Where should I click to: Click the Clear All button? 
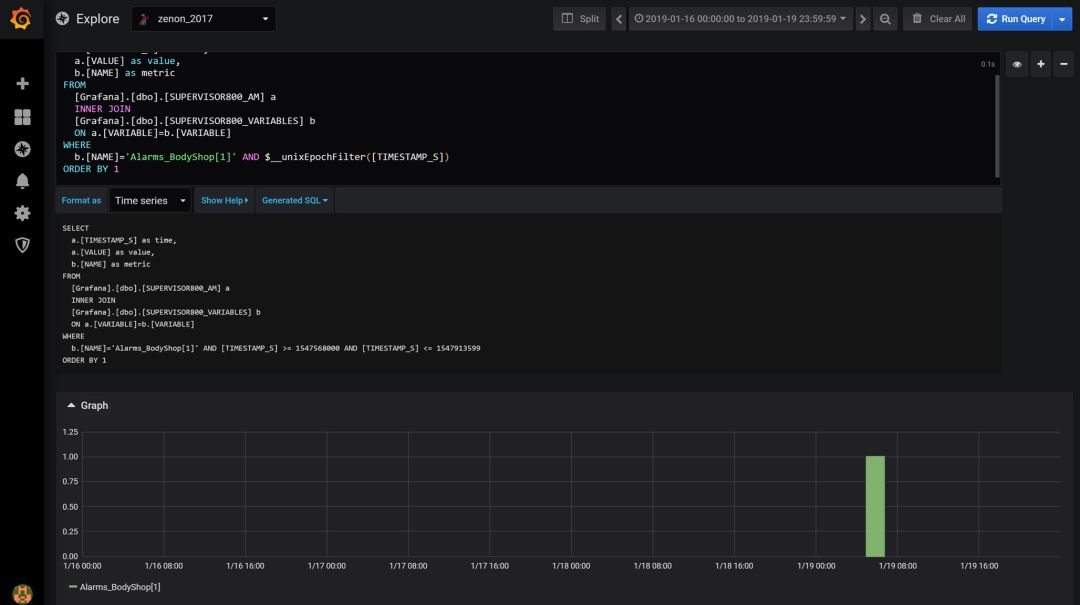(x=937, y=19)
